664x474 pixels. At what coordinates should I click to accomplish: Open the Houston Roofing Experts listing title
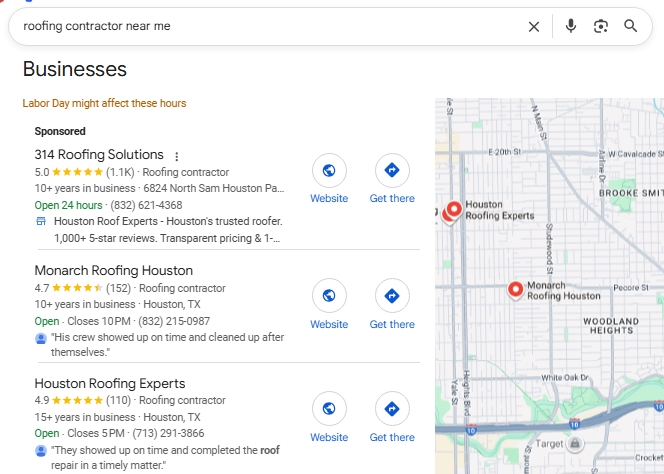(110, 383)
